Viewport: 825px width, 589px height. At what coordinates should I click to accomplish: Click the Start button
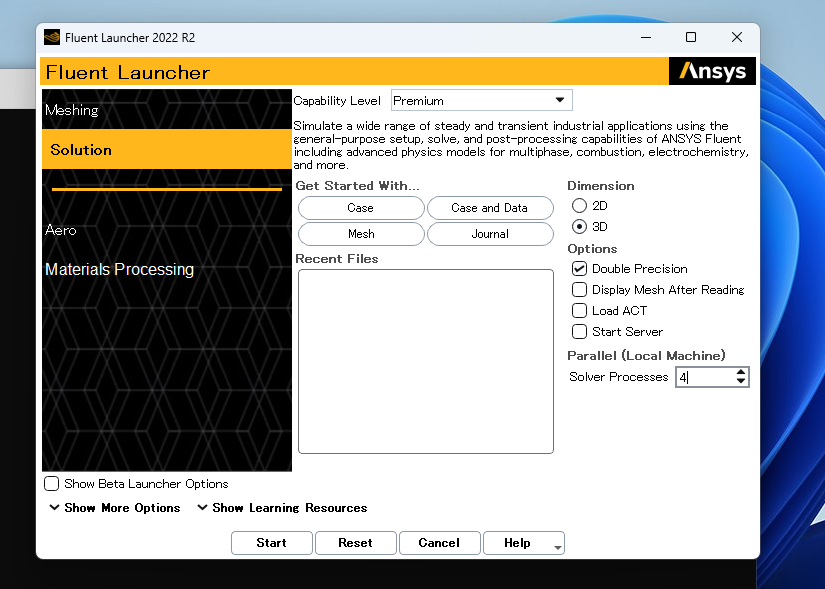pyautogui.click(x=271, y=543)
